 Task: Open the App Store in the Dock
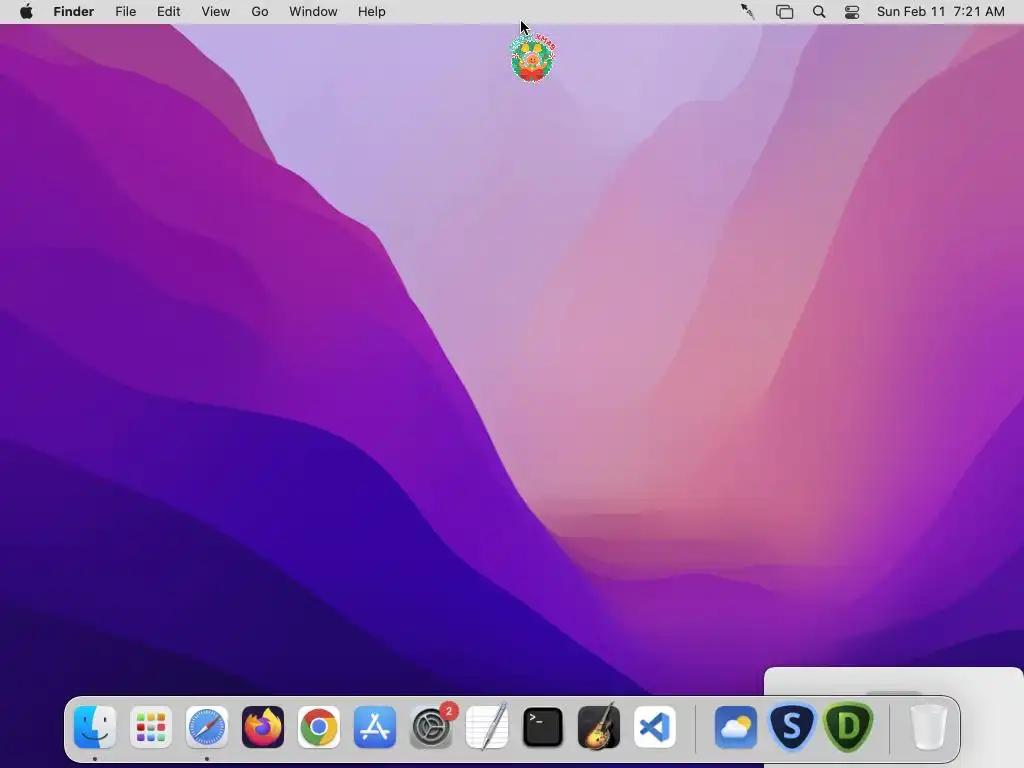click(375, 727)
